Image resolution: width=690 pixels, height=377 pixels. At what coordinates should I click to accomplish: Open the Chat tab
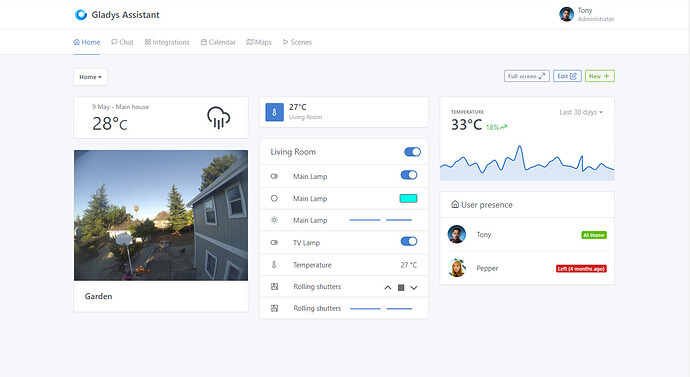122,42
